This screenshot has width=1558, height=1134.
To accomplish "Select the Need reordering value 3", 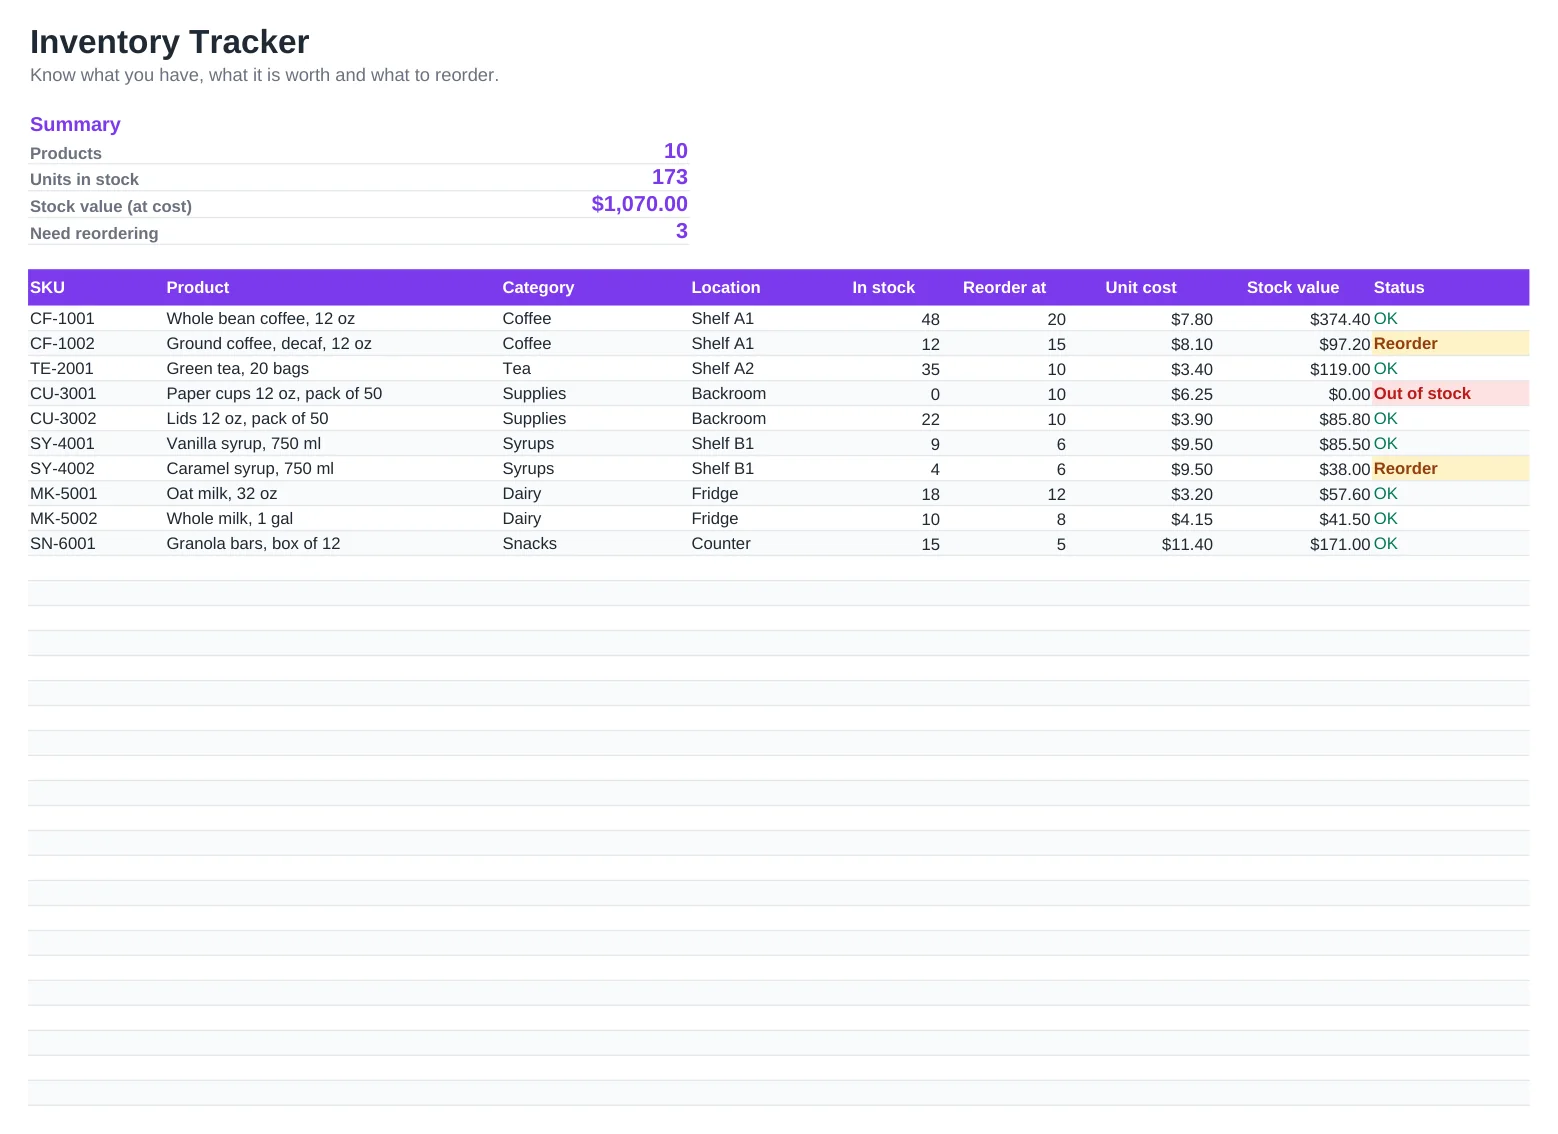I will click(x=682, y=231).
